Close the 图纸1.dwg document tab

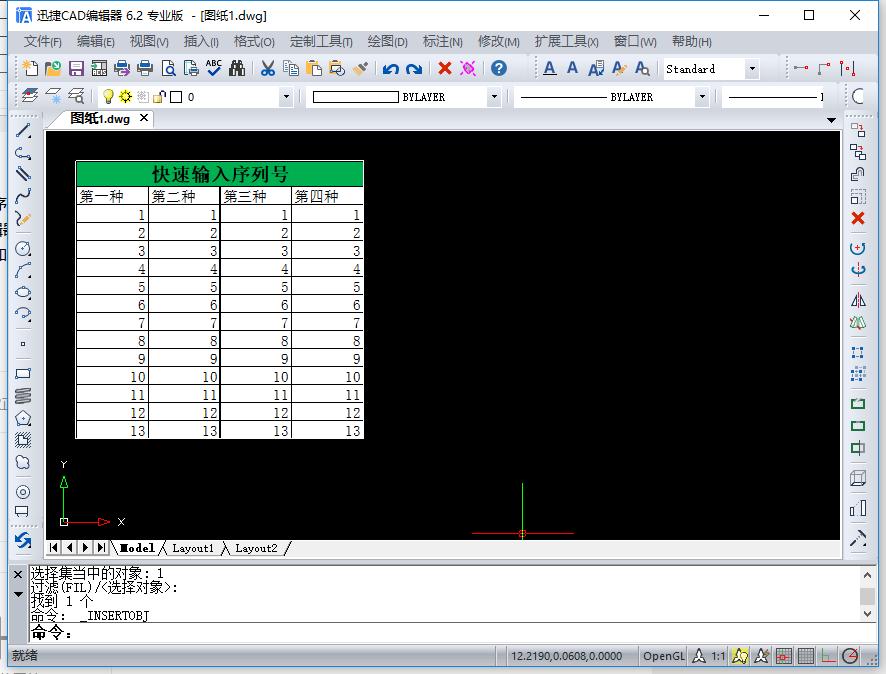(144, 118)
